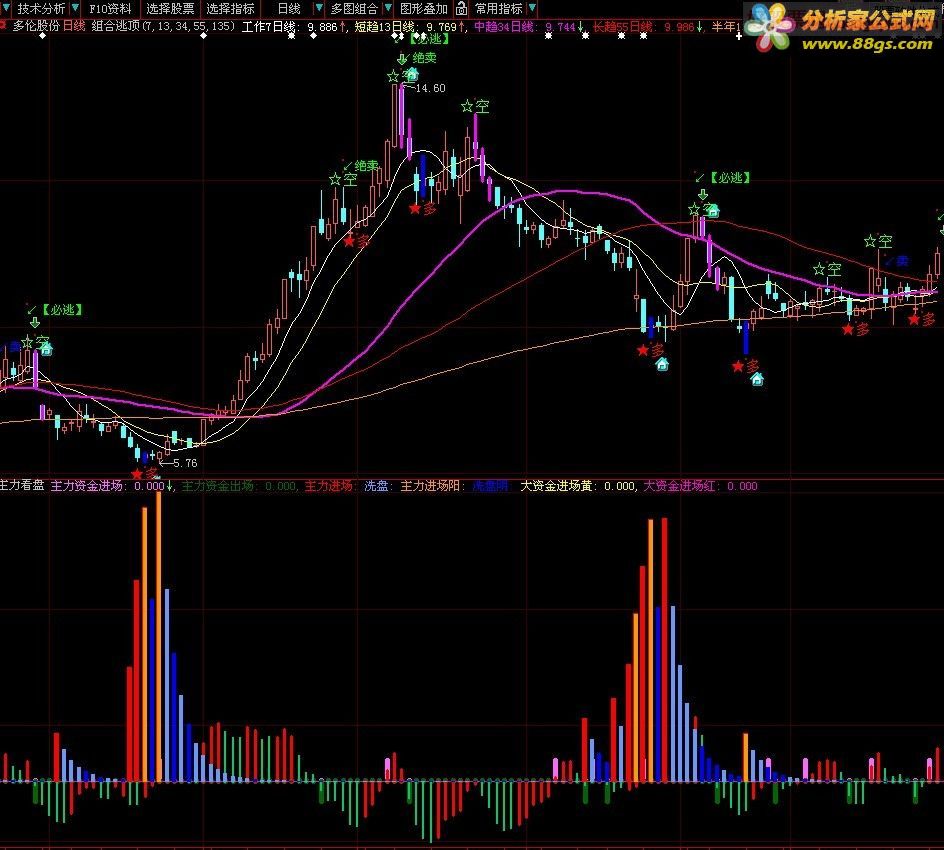The height and width of the screenshot is (850, 944).
Task: Click the 大资金进场红 legend entry
Action: (x=700, y=486)
